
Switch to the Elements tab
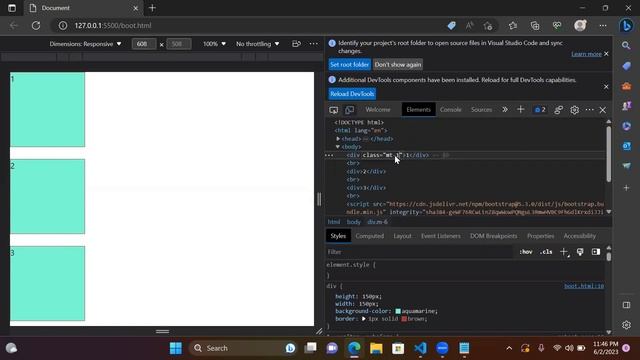click(x=418, y=109)
